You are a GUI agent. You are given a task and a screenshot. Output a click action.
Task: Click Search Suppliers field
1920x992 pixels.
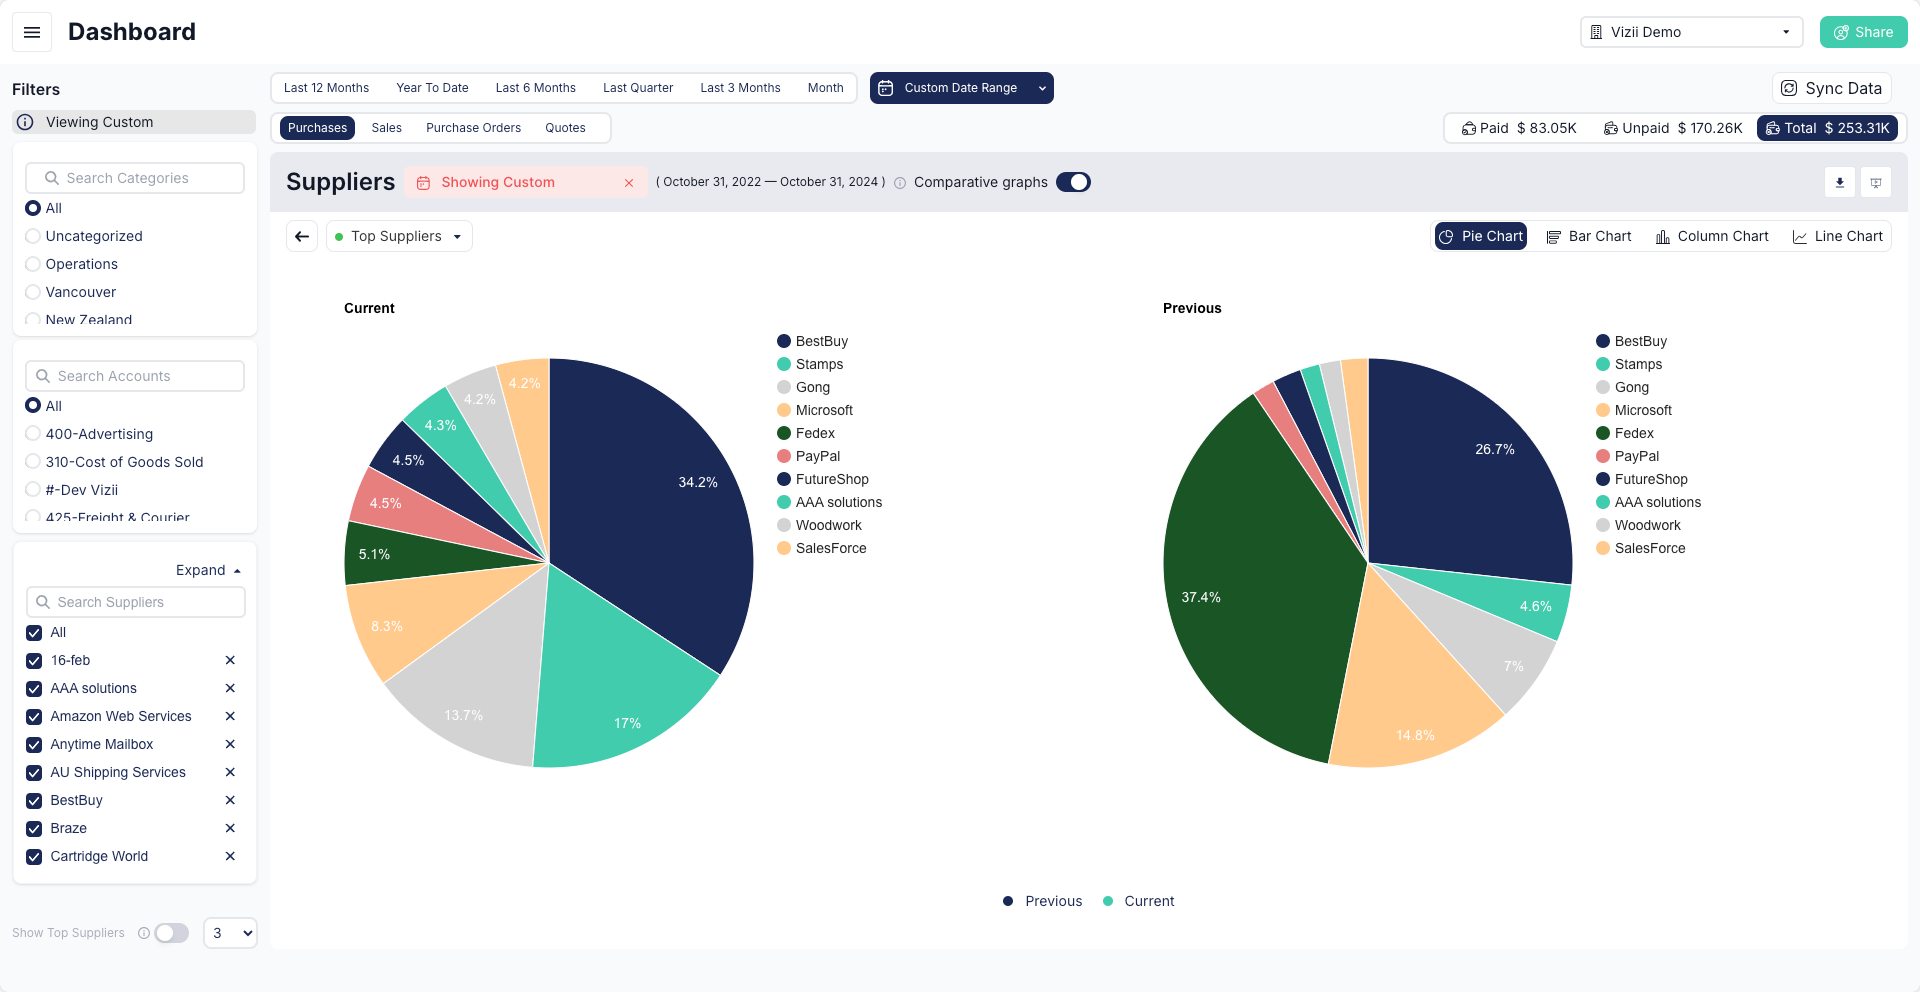tap(135, 602)
